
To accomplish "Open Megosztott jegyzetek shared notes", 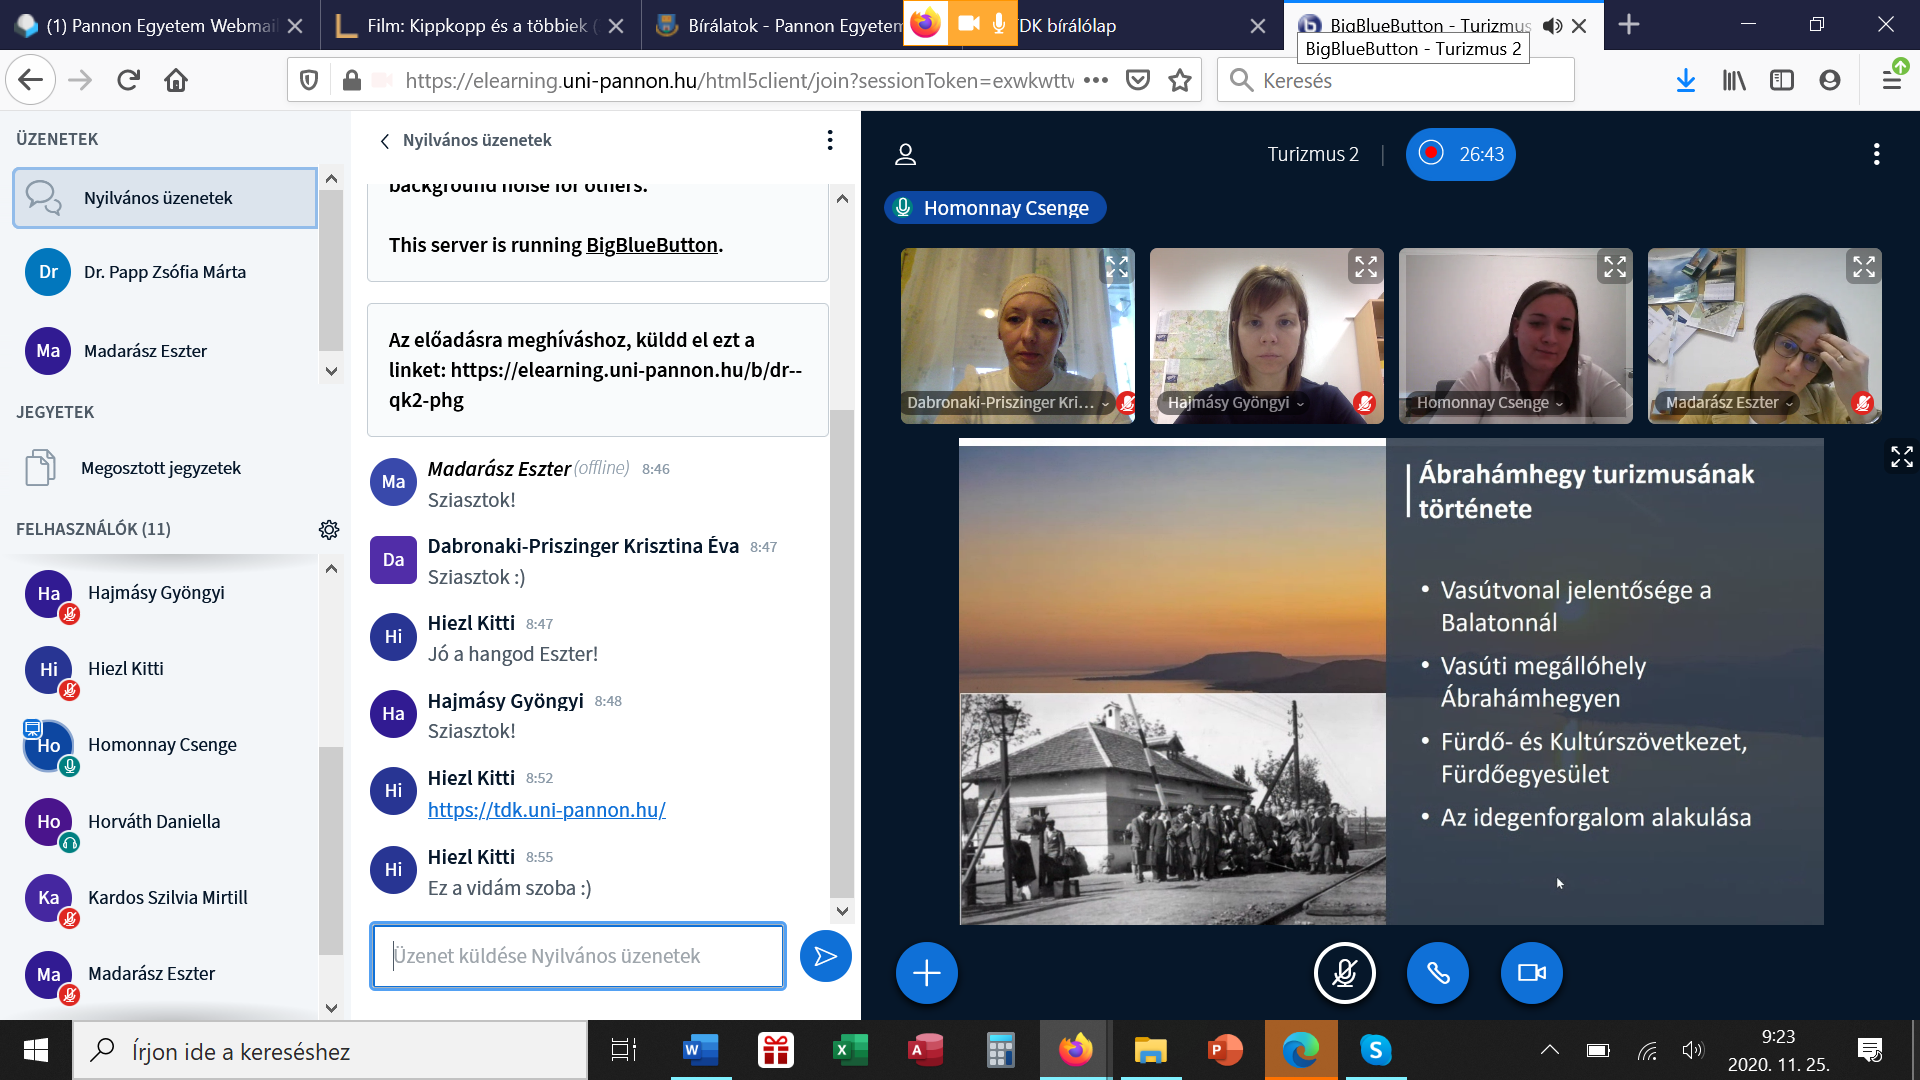I will 160,468.
